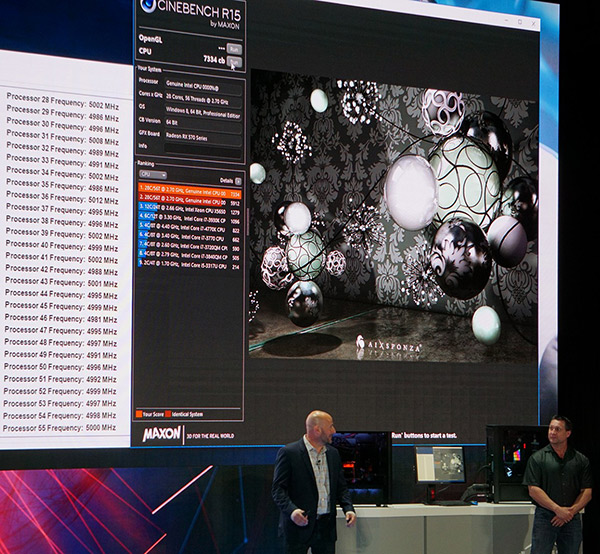Maximize the Cinebench window
600x554 pixels.
point(520,22)
